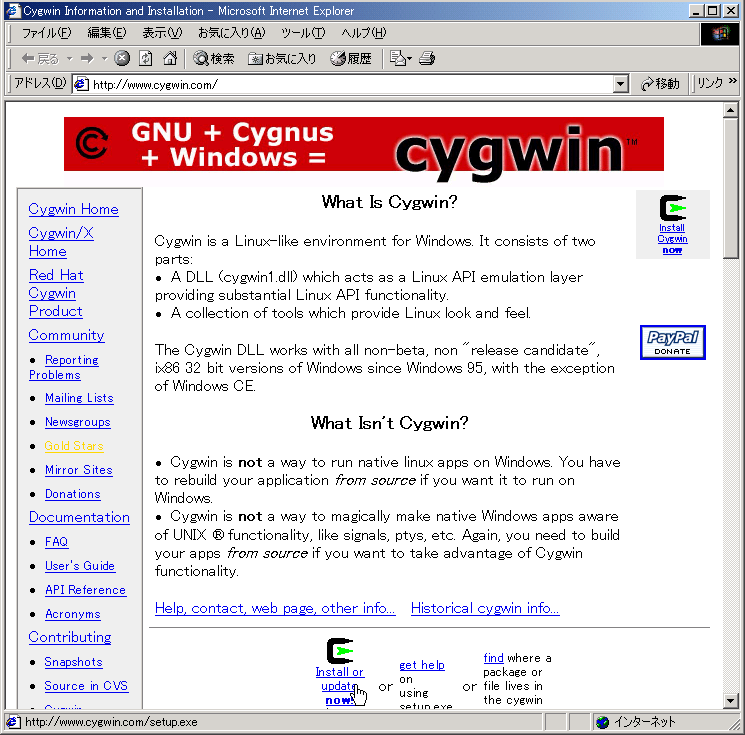The image size is (745, 735).
Task: Open the Cygwin/X Home link
Action: [61, 242]
